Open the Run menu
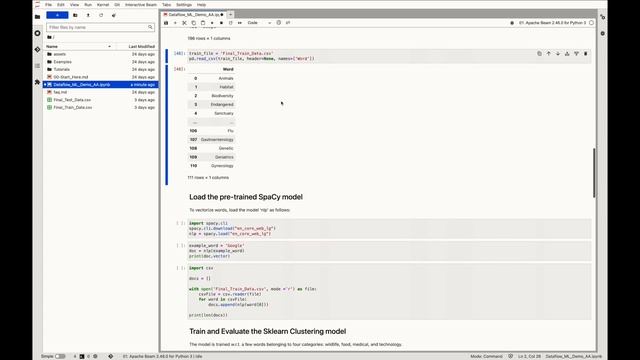The image size is (640, 360). coord(88,4)
